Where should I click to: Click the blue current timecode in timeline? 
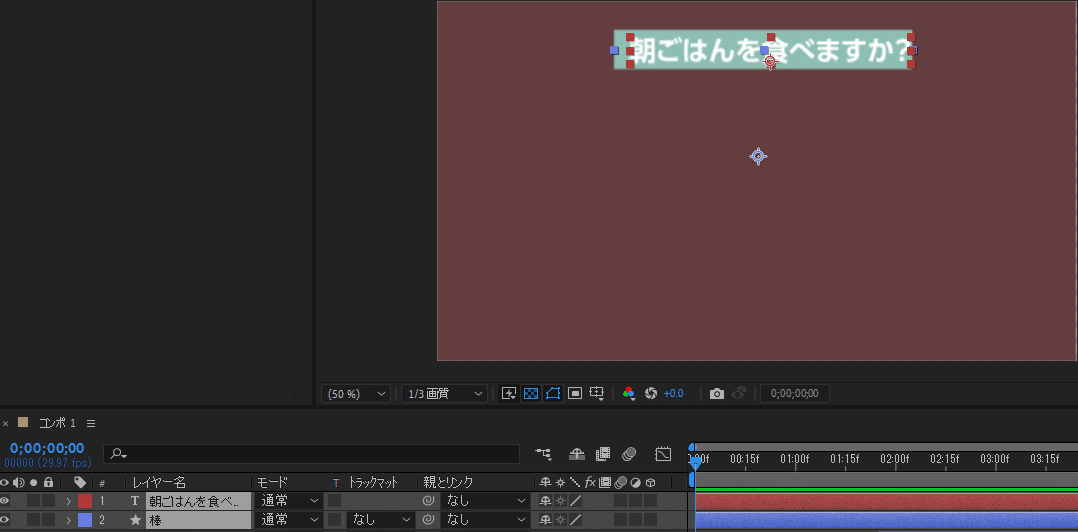(x=47, y=448)
